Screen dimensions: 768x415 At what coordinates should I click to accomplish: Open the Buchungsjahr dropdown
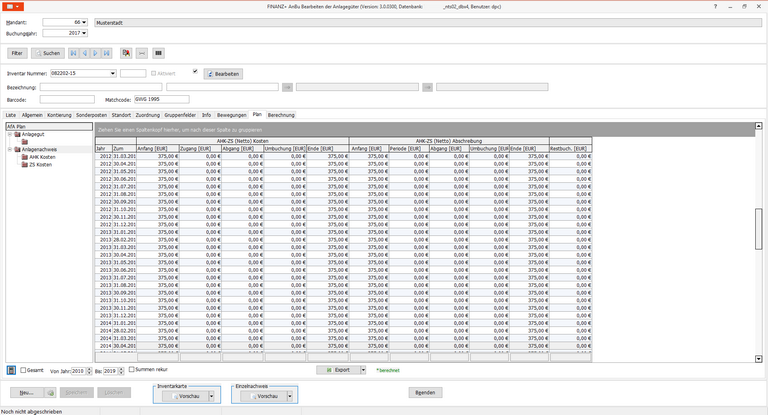point(84,33)
